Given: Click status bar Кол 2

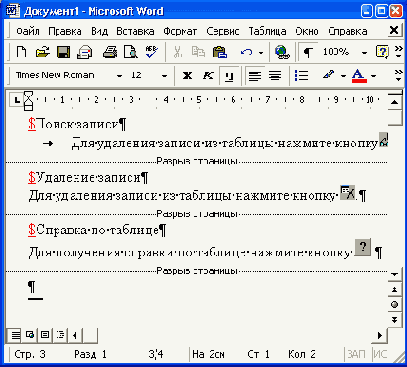Looking at the screenshot, I should pyautogui.click(x=302, y=354).
